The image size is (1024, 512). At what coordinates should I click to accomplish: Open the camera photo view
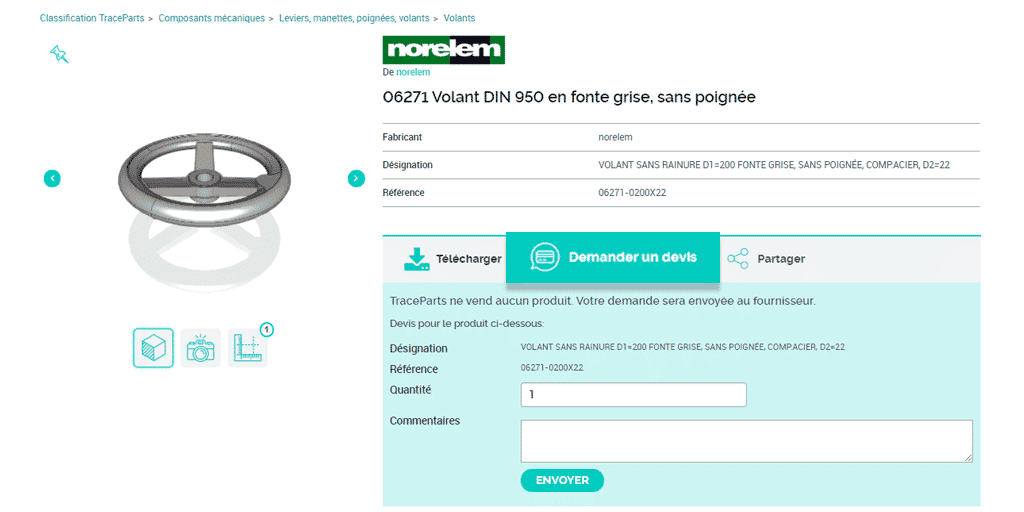pos(201,348)
